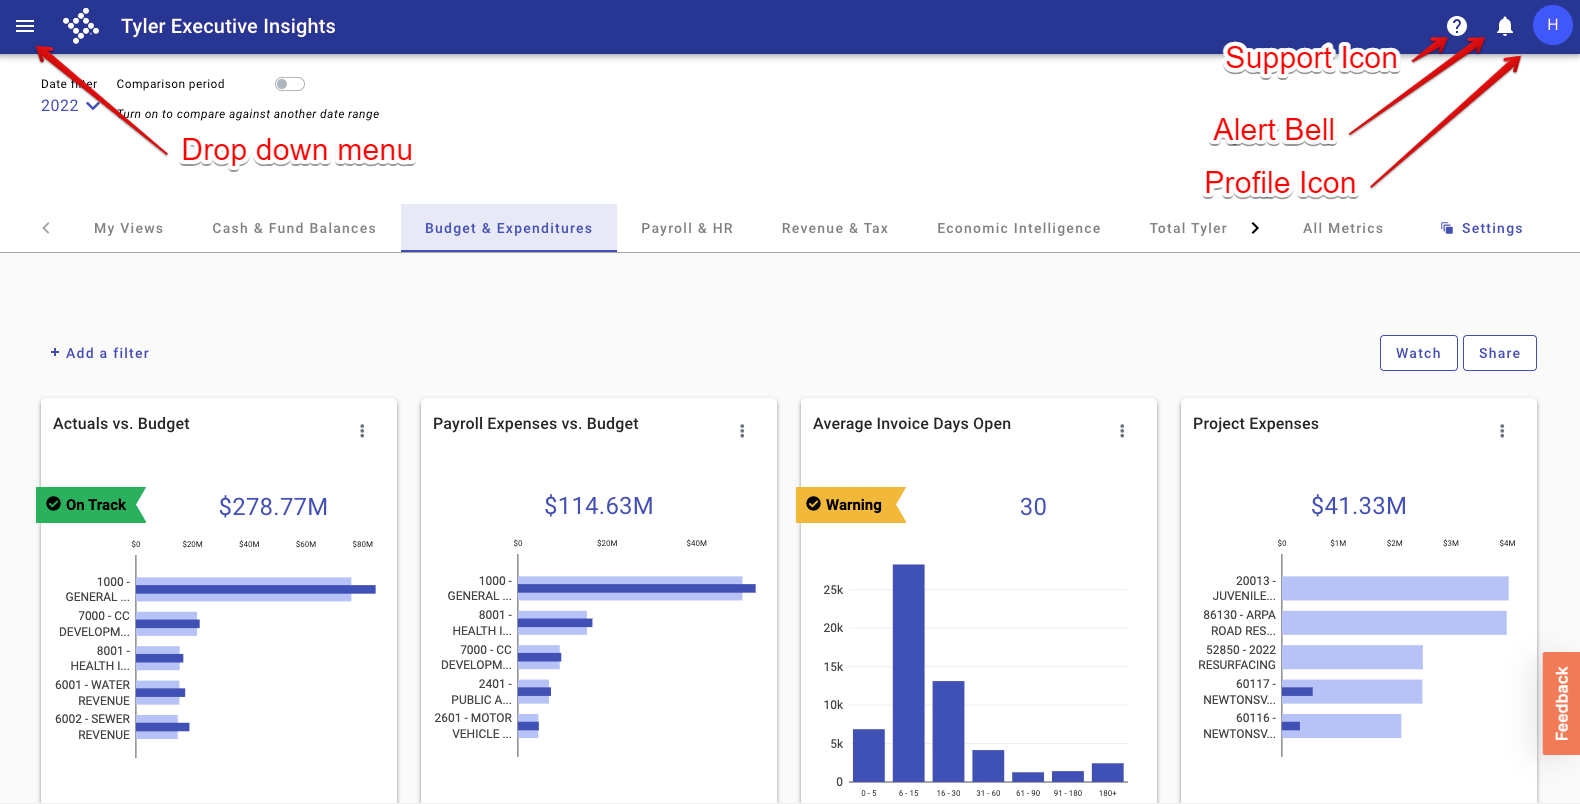This screenshot has height=804, width=1580.
Task: Switch to the My Views tab
Action: 129,228
